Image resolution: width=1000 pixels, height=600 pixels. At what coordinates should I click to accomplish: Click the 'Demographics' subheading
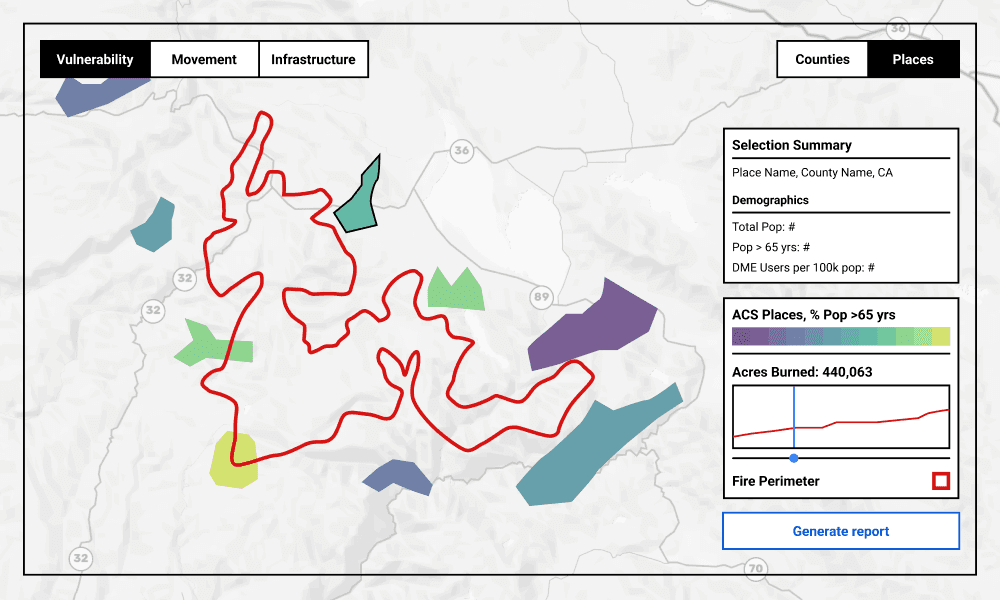click(770, 200)
